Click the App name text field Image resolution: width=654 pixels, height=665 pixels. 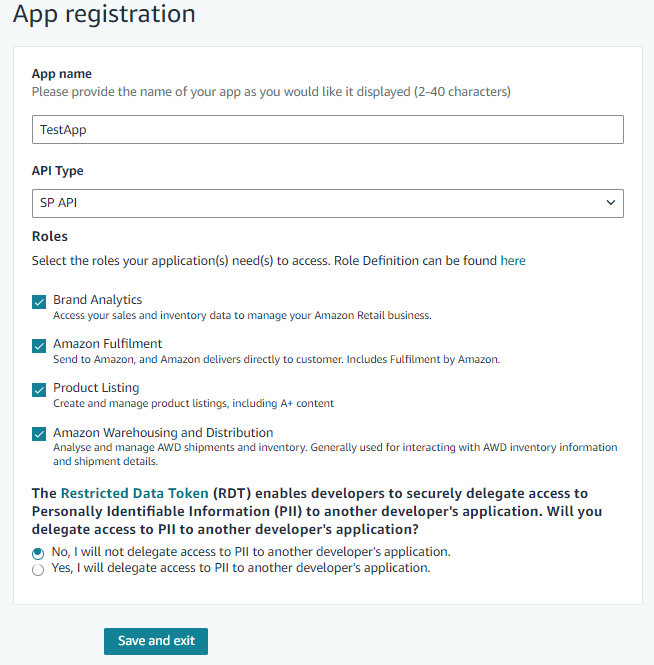click(327, 130)
